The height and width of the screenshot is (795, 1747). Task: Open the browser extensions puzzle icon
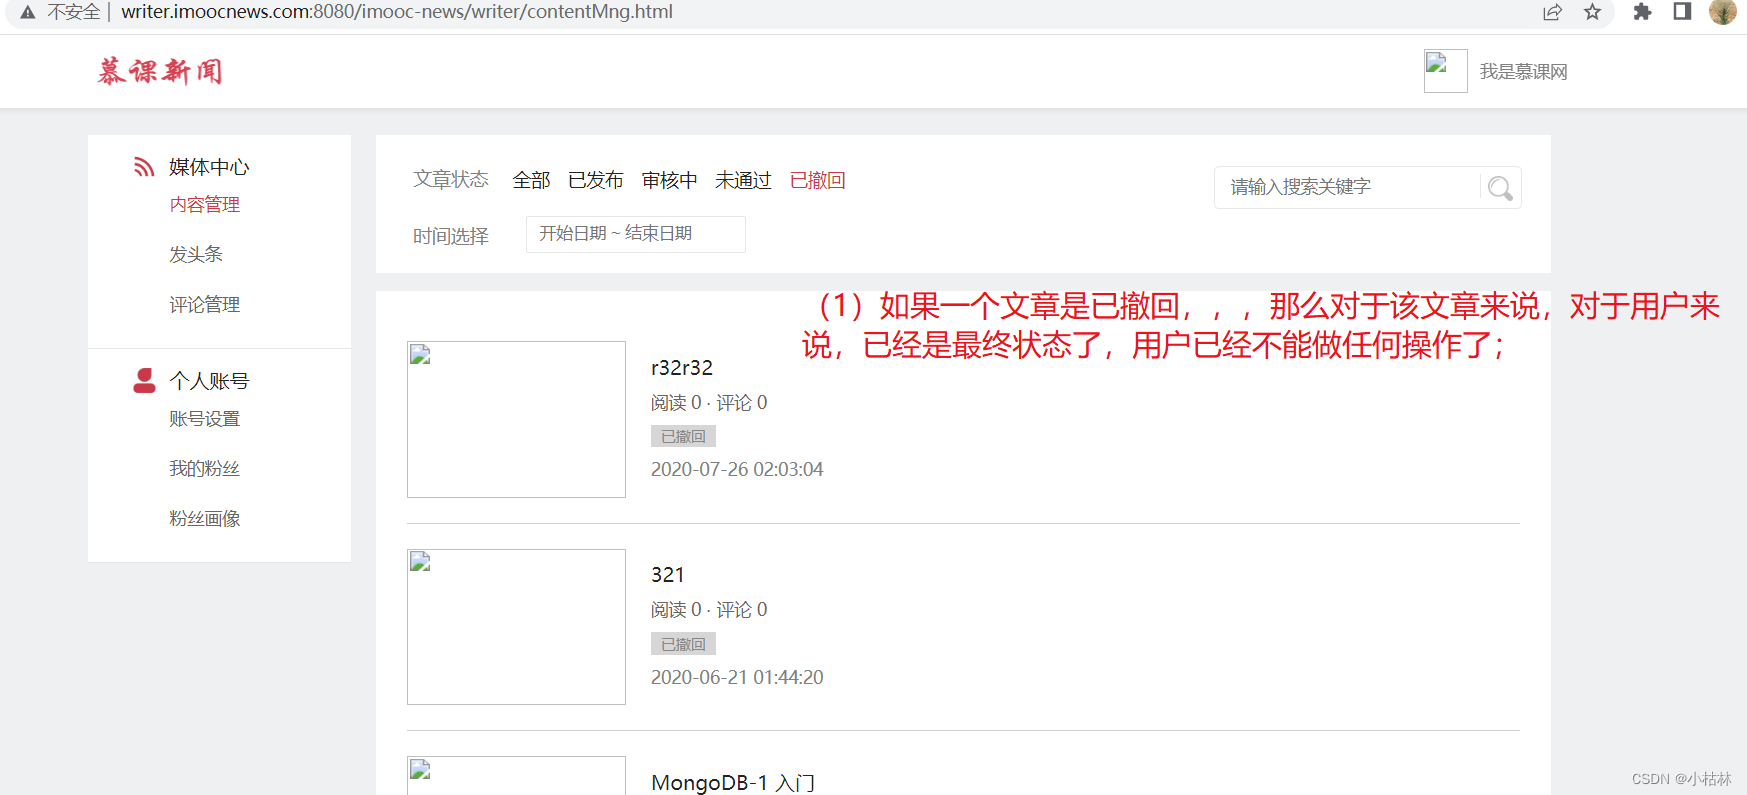coord(1642,12)
